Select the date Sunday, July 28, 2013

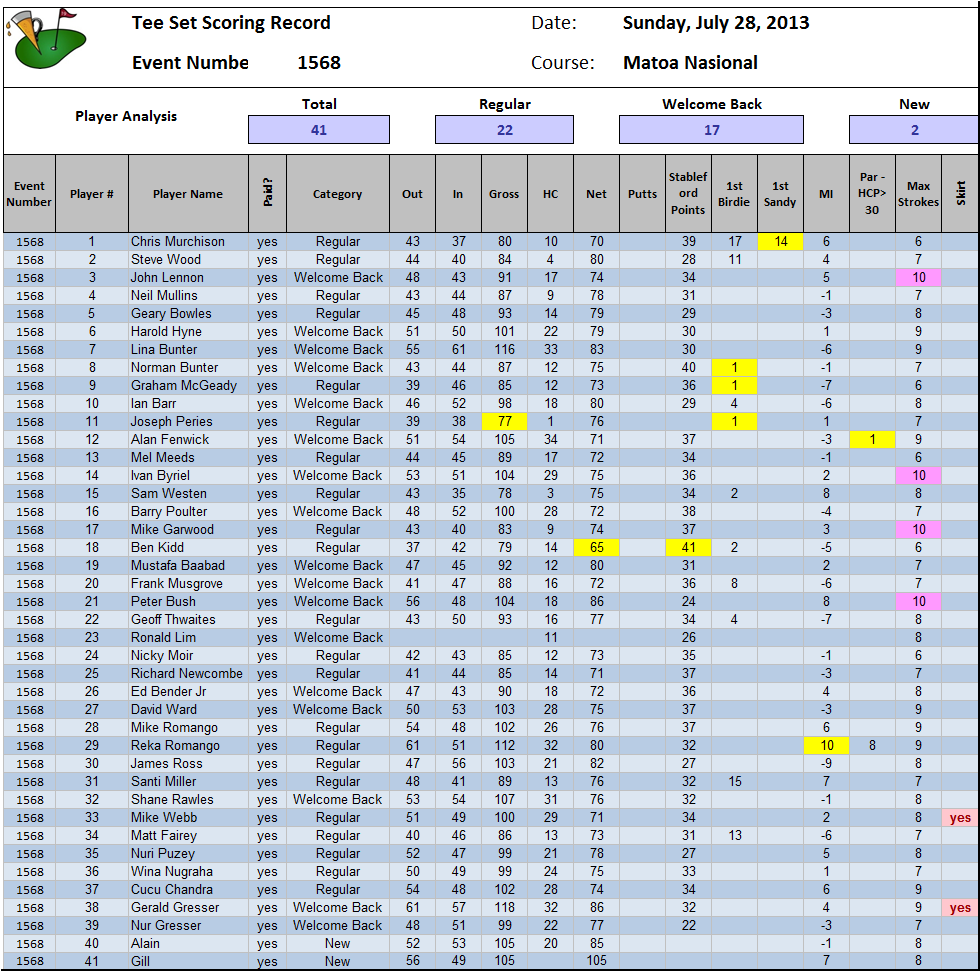pos(716,23)
